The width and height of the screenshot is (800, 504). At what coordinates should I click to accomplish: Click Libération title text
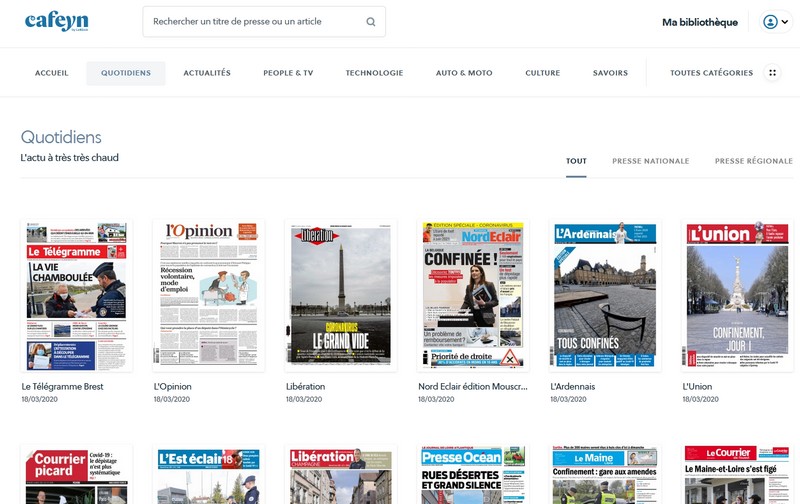click(x=305, y=387)
